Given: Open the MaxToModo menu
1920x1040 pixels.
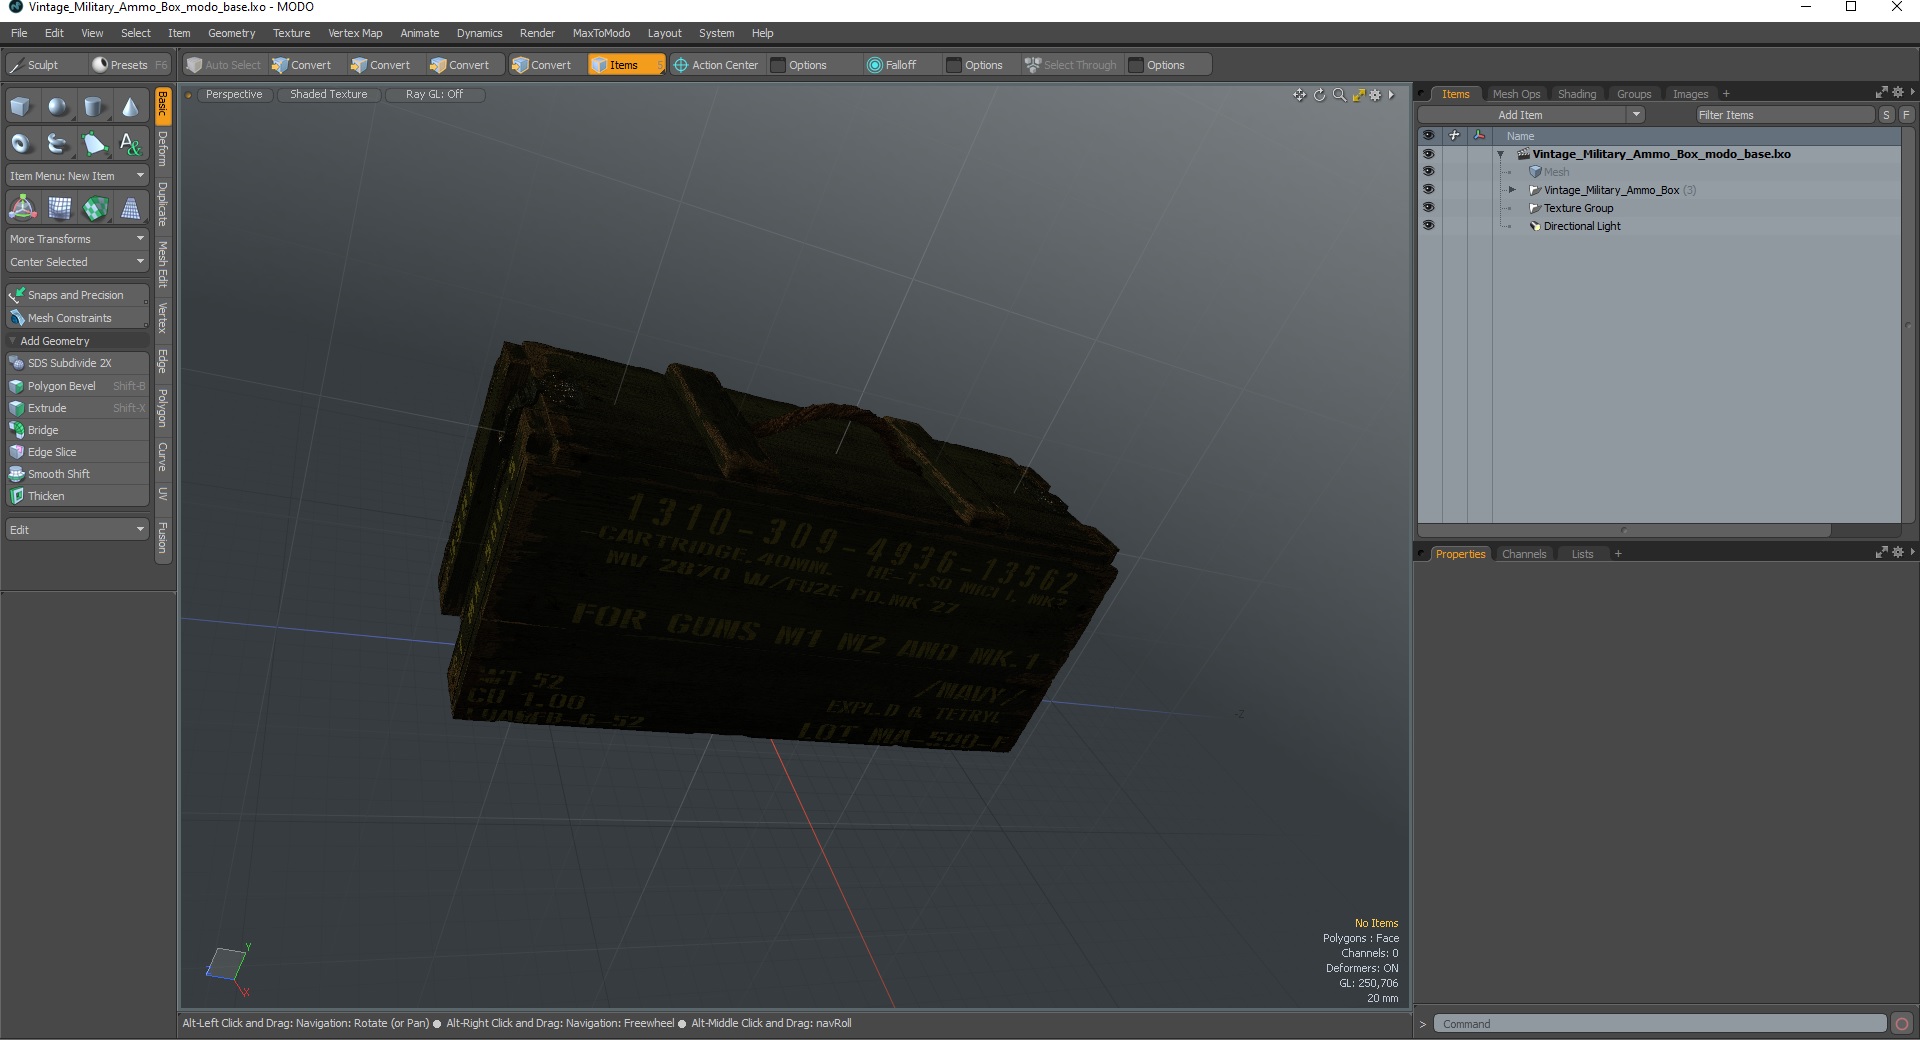Looking at the screenshot, I should click(x=601, y=33).
